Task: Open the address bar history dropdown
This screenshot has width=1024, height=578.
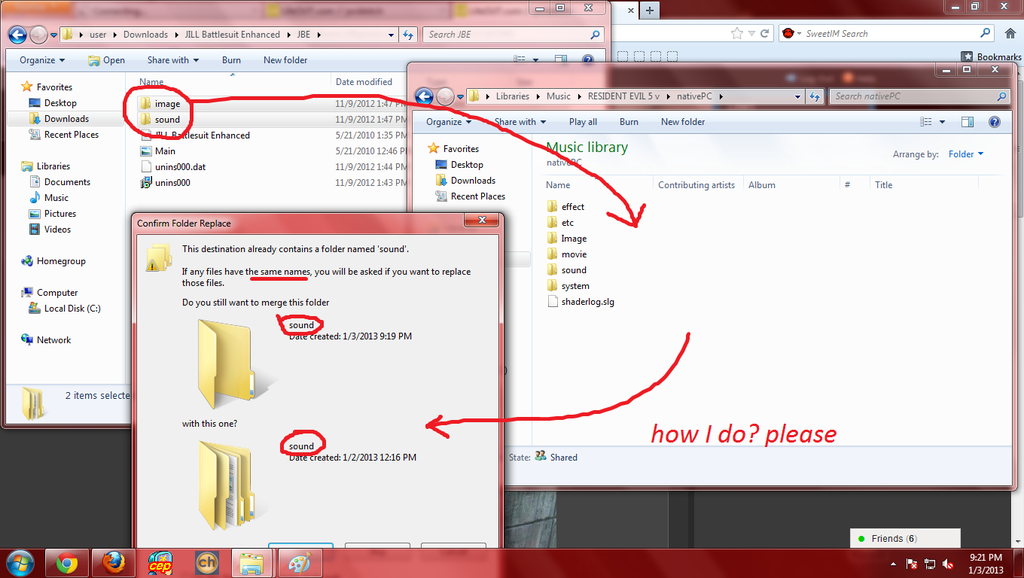Action: tap(393, 34)
